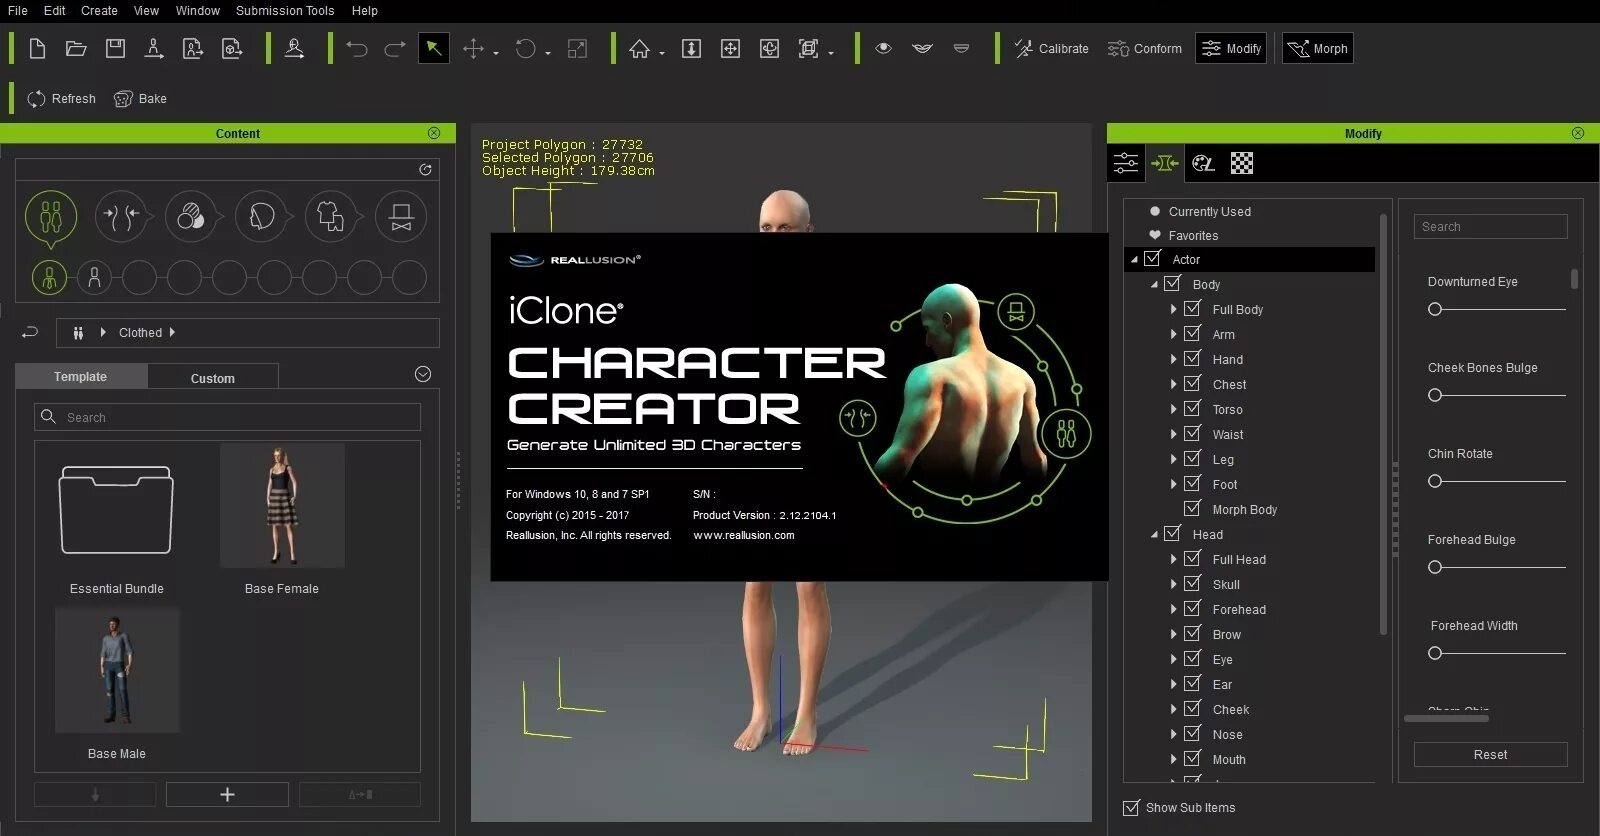Choose the Scale tool
Viewport: 1600px width, 836px height.
tap(577, 48)
